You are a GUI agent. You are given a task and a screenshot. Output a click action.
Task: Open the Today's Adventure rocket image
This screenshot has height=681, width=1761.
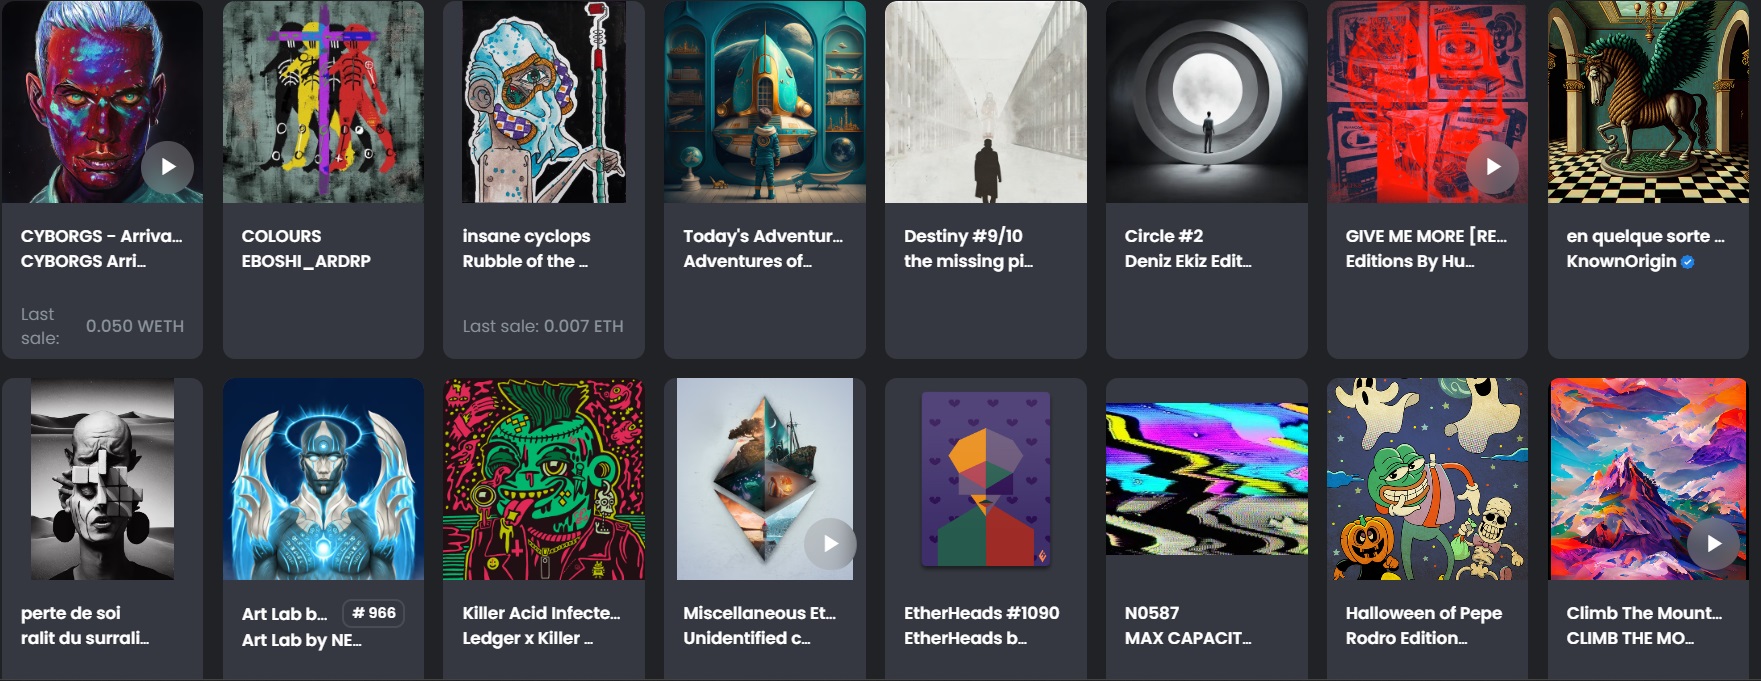[765, 102]
